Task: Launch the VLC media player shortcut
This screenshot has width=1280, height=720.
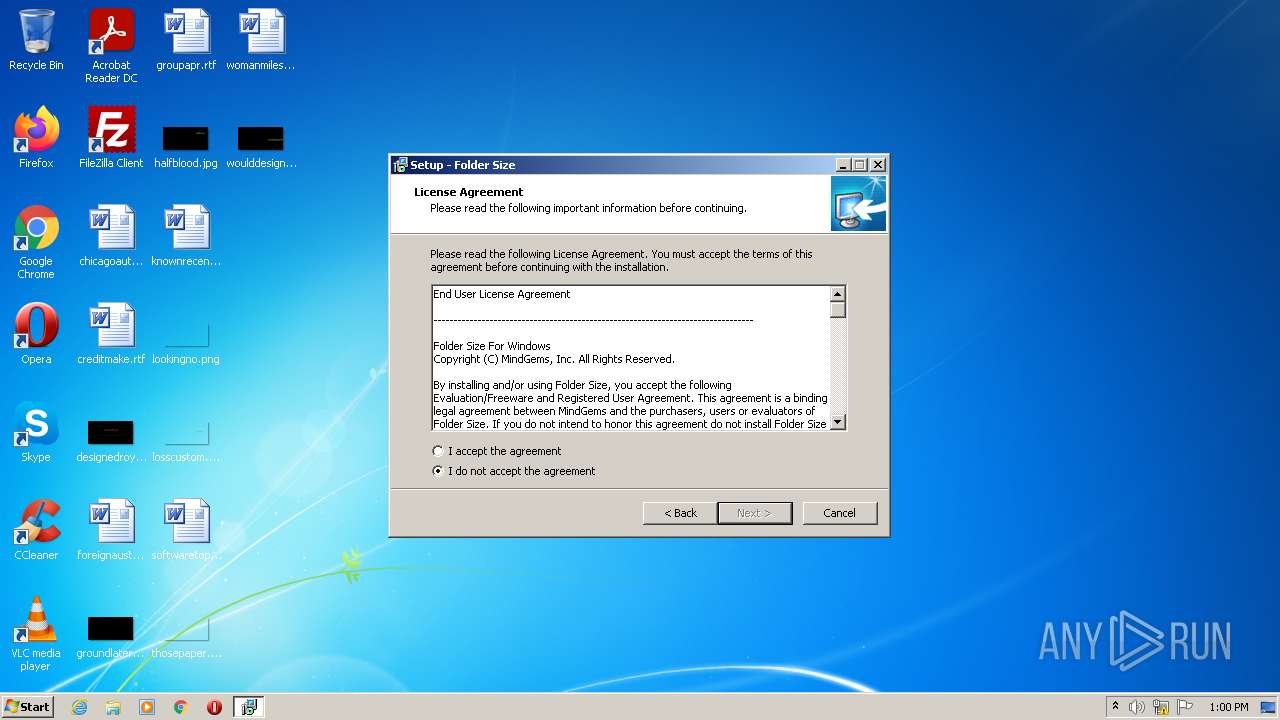Action: [36, 634]
